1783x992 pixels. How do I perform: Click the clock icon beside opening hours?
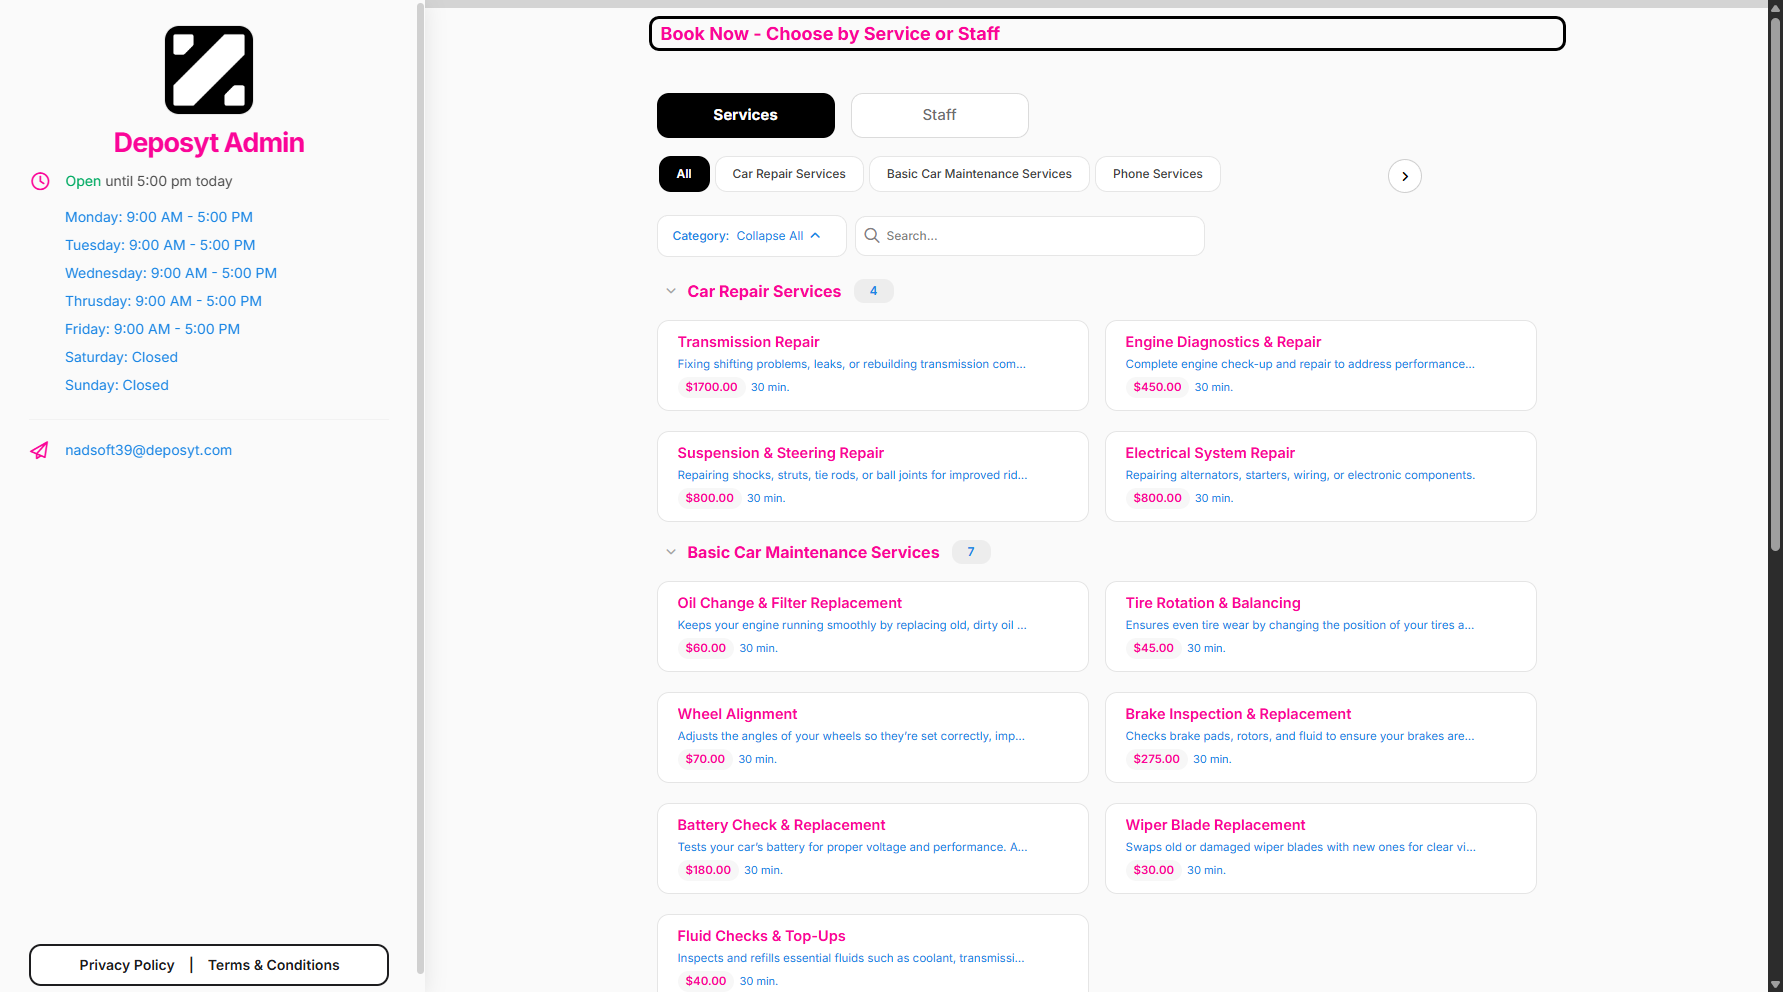[40, 181]
